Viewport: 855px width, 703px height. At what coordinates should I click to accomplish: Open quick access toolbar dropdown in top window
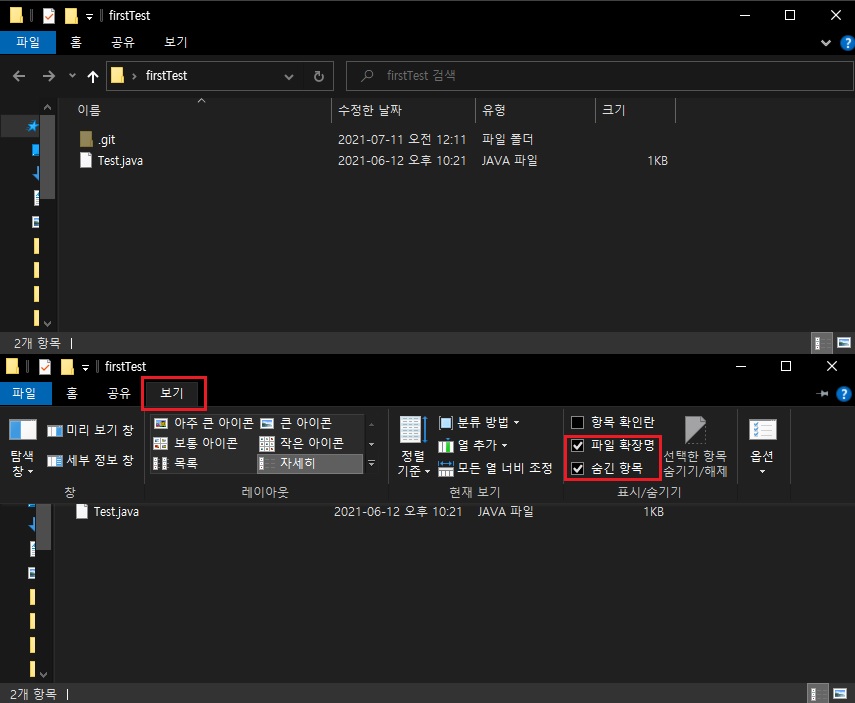tap(89, 17)
